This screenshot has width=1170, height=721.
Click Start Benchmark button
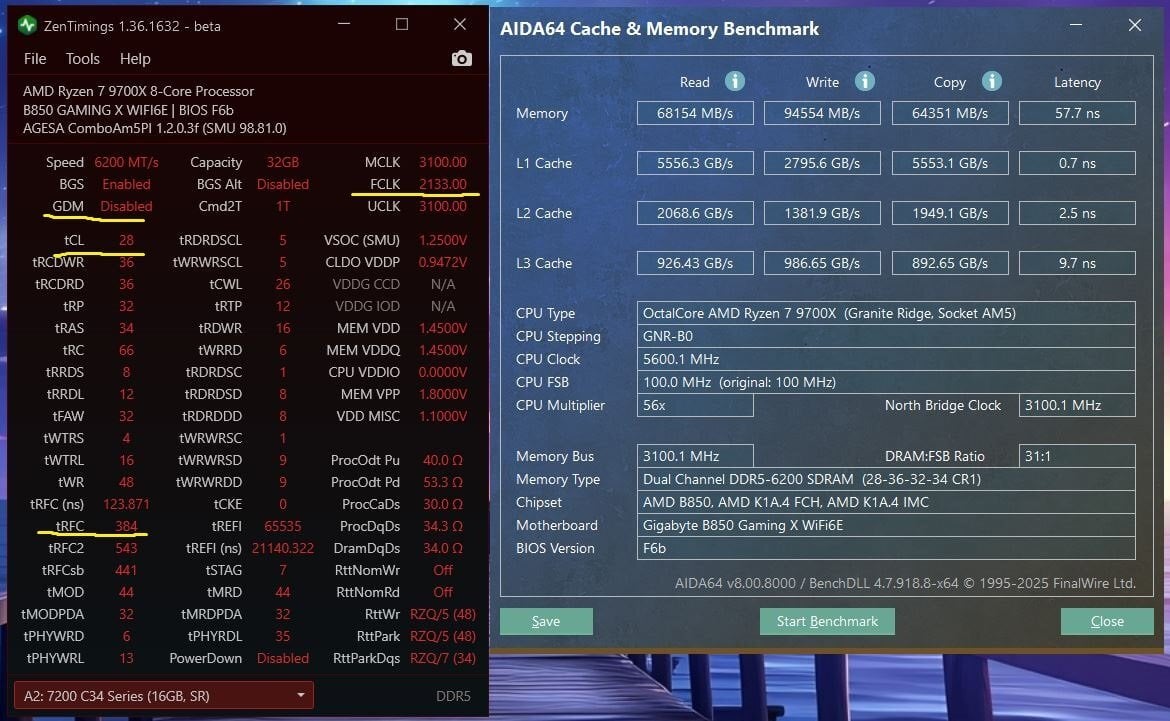[827, 621]
